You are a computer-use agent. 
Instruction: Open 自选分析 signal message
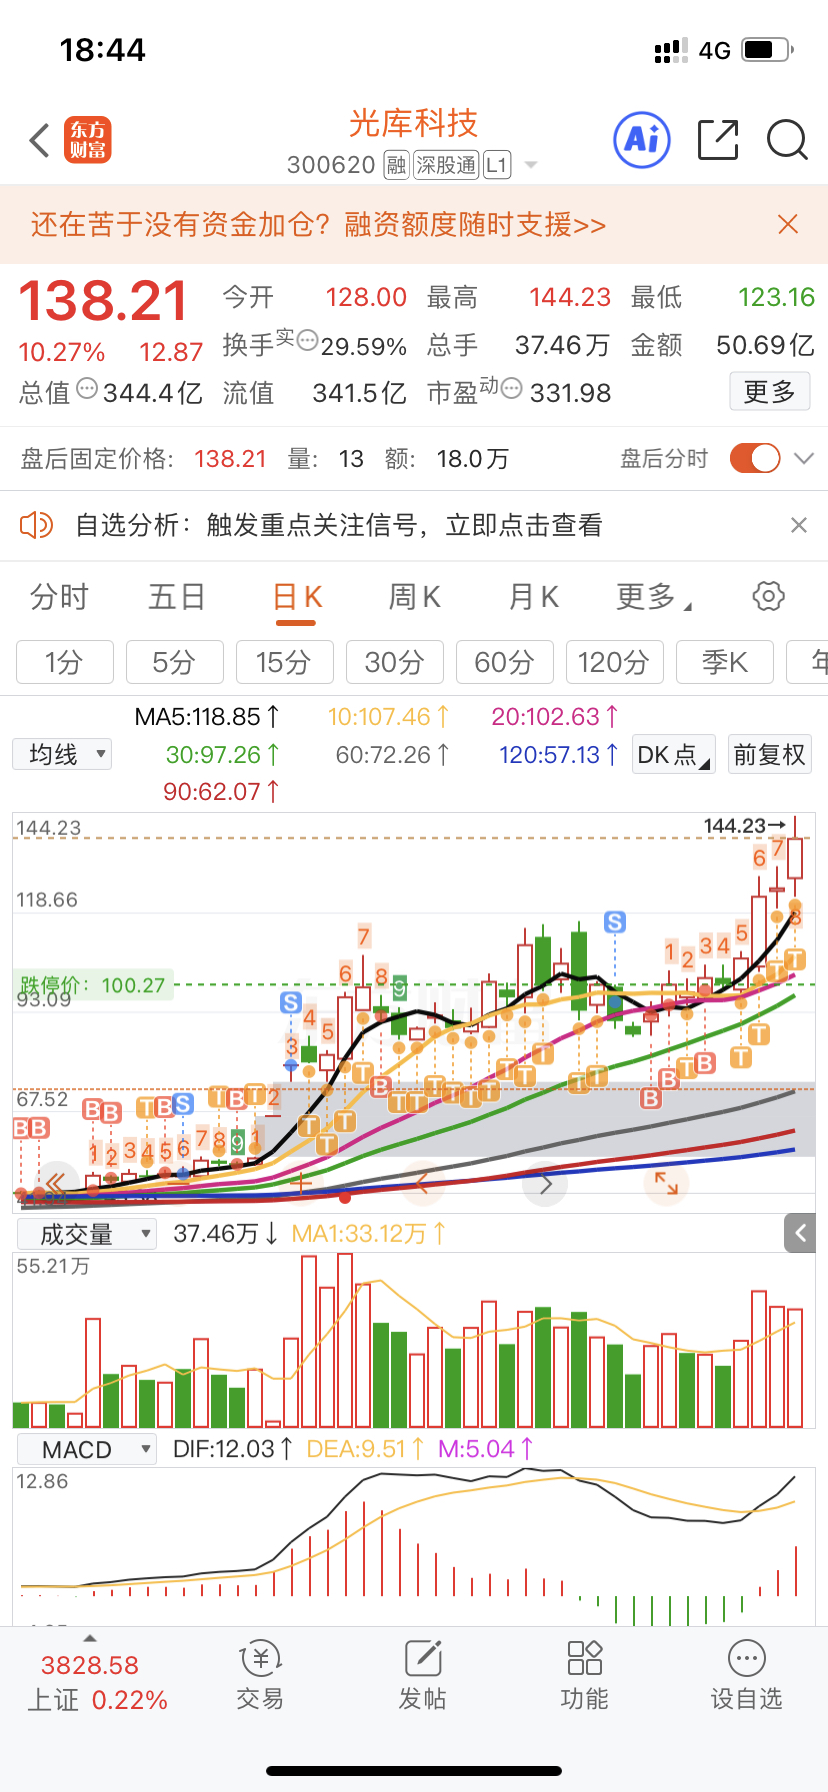pyautogui.click(x=339, y=525)
